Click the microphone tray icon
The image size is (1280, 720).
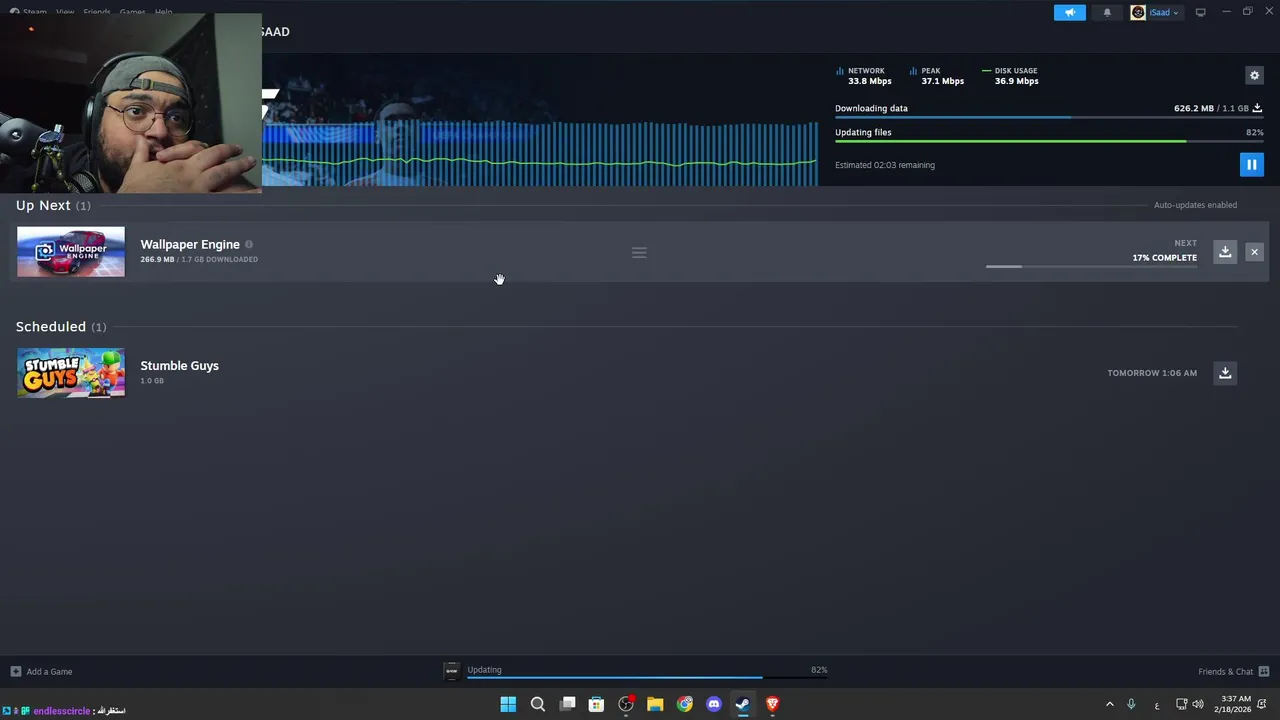[1131, 704]
